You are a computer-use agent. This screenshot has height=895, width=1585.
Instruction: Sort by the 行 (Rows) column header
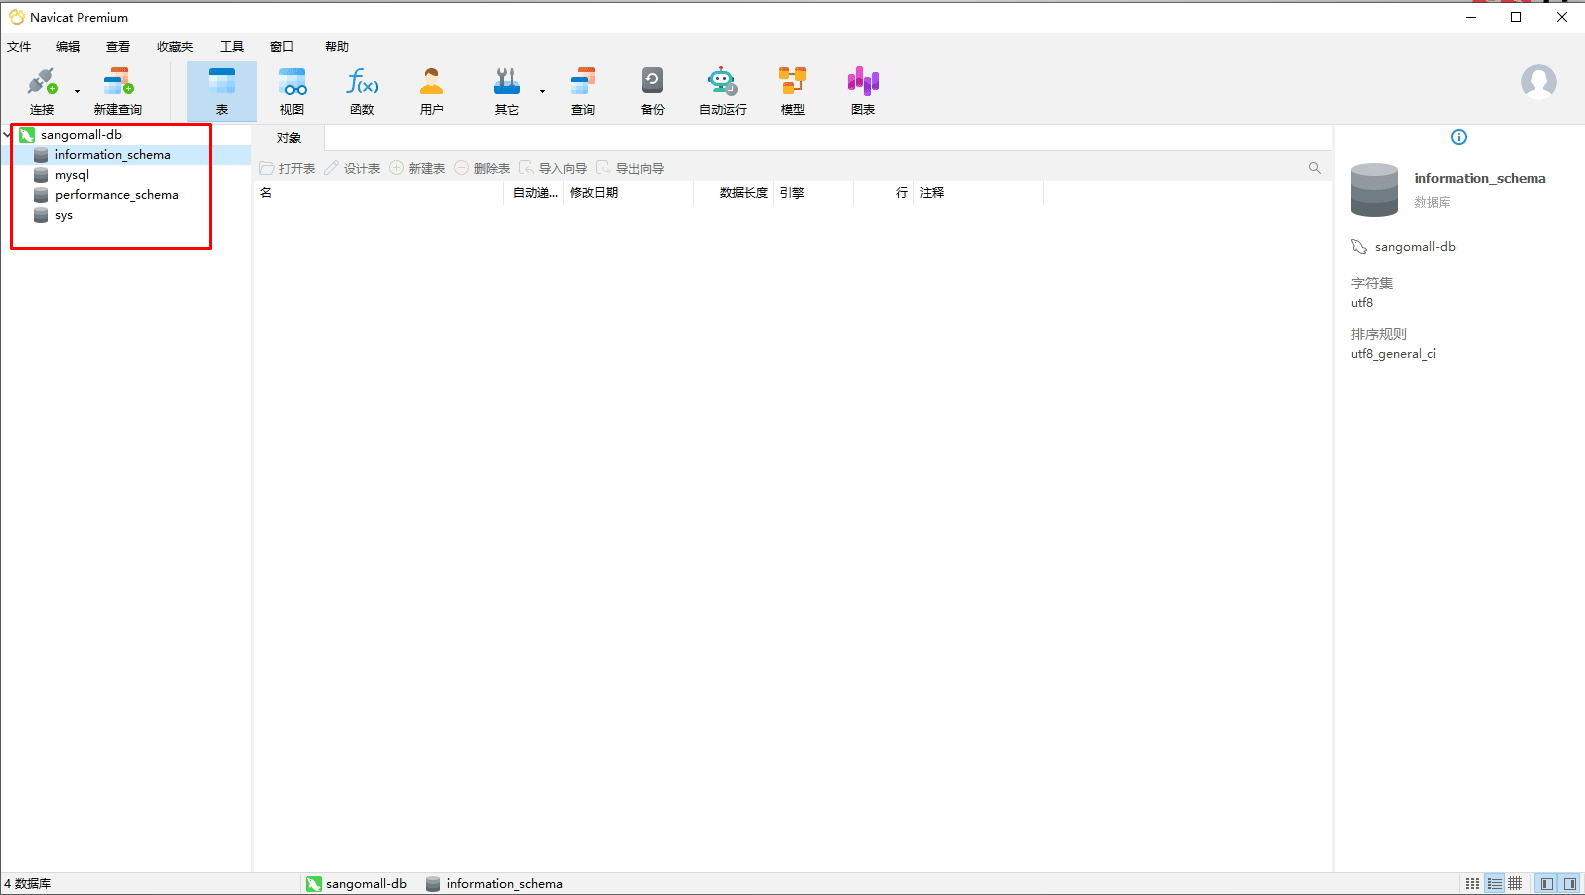point(884,193)
